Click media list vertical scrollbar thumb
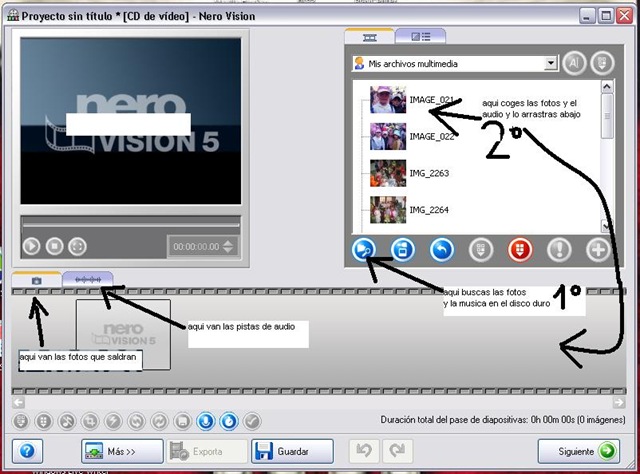 [607, 116]
